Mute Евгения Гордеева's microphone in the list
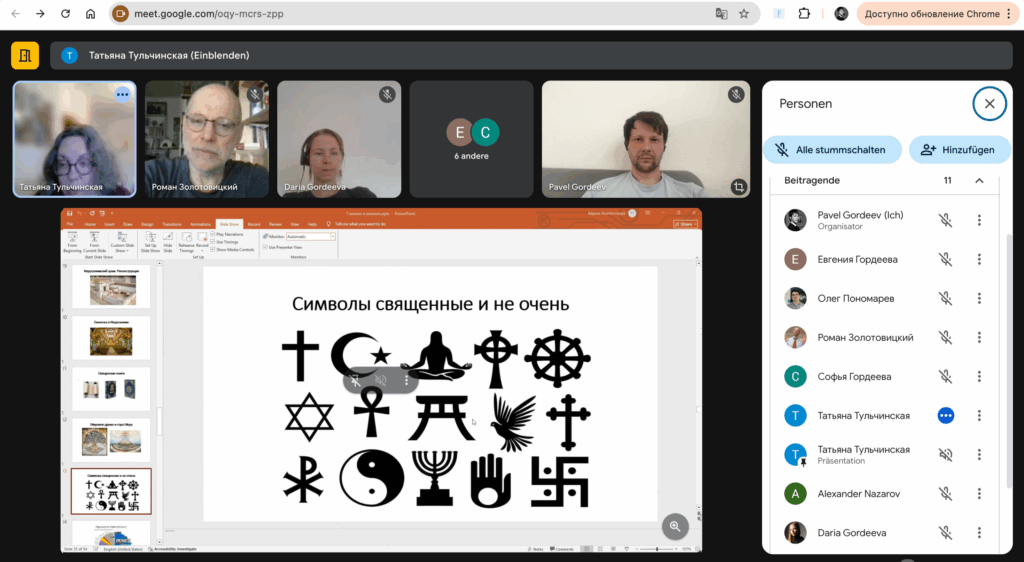 [x=945, y=260]
